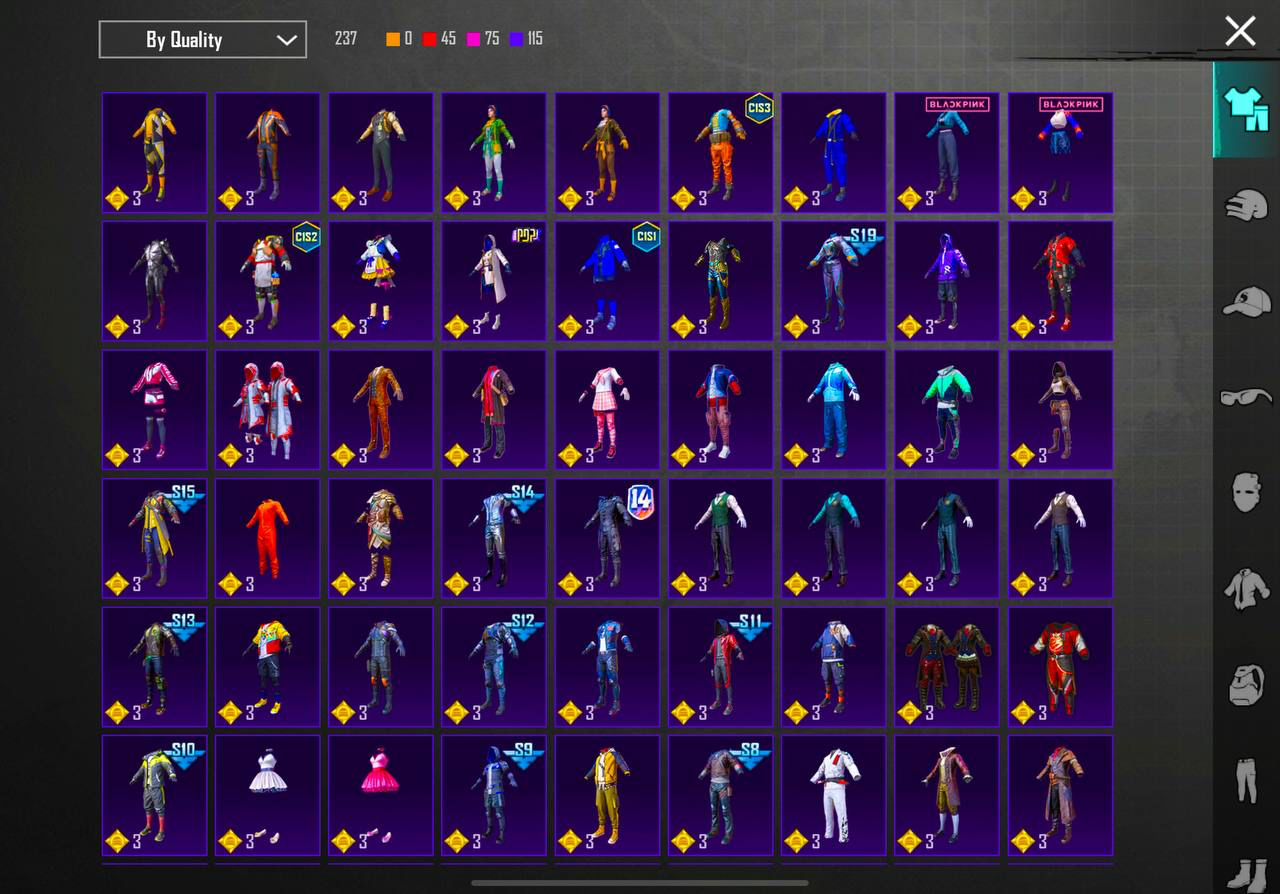
Task: Select the purple hoodie outfit
Action: (x=946, y=281)
